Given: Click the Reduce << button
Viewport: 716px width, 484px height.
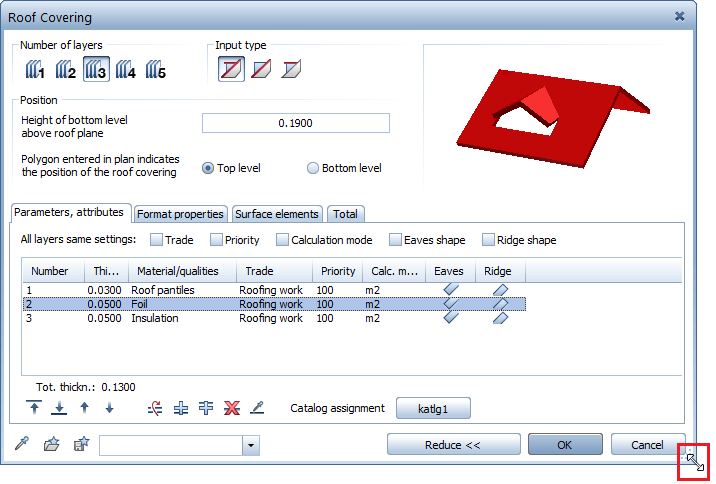Looking at the screenshot, I should [x=453, y=445].
